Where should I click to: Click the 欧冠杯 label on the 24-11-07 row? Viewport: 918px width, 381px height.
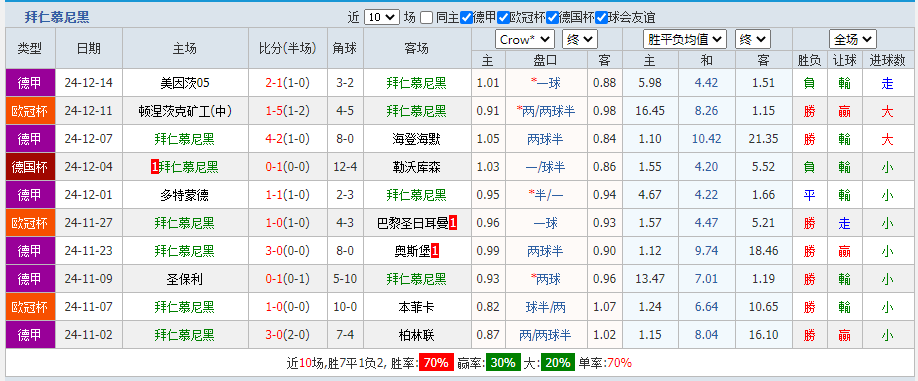pos(30,307)
